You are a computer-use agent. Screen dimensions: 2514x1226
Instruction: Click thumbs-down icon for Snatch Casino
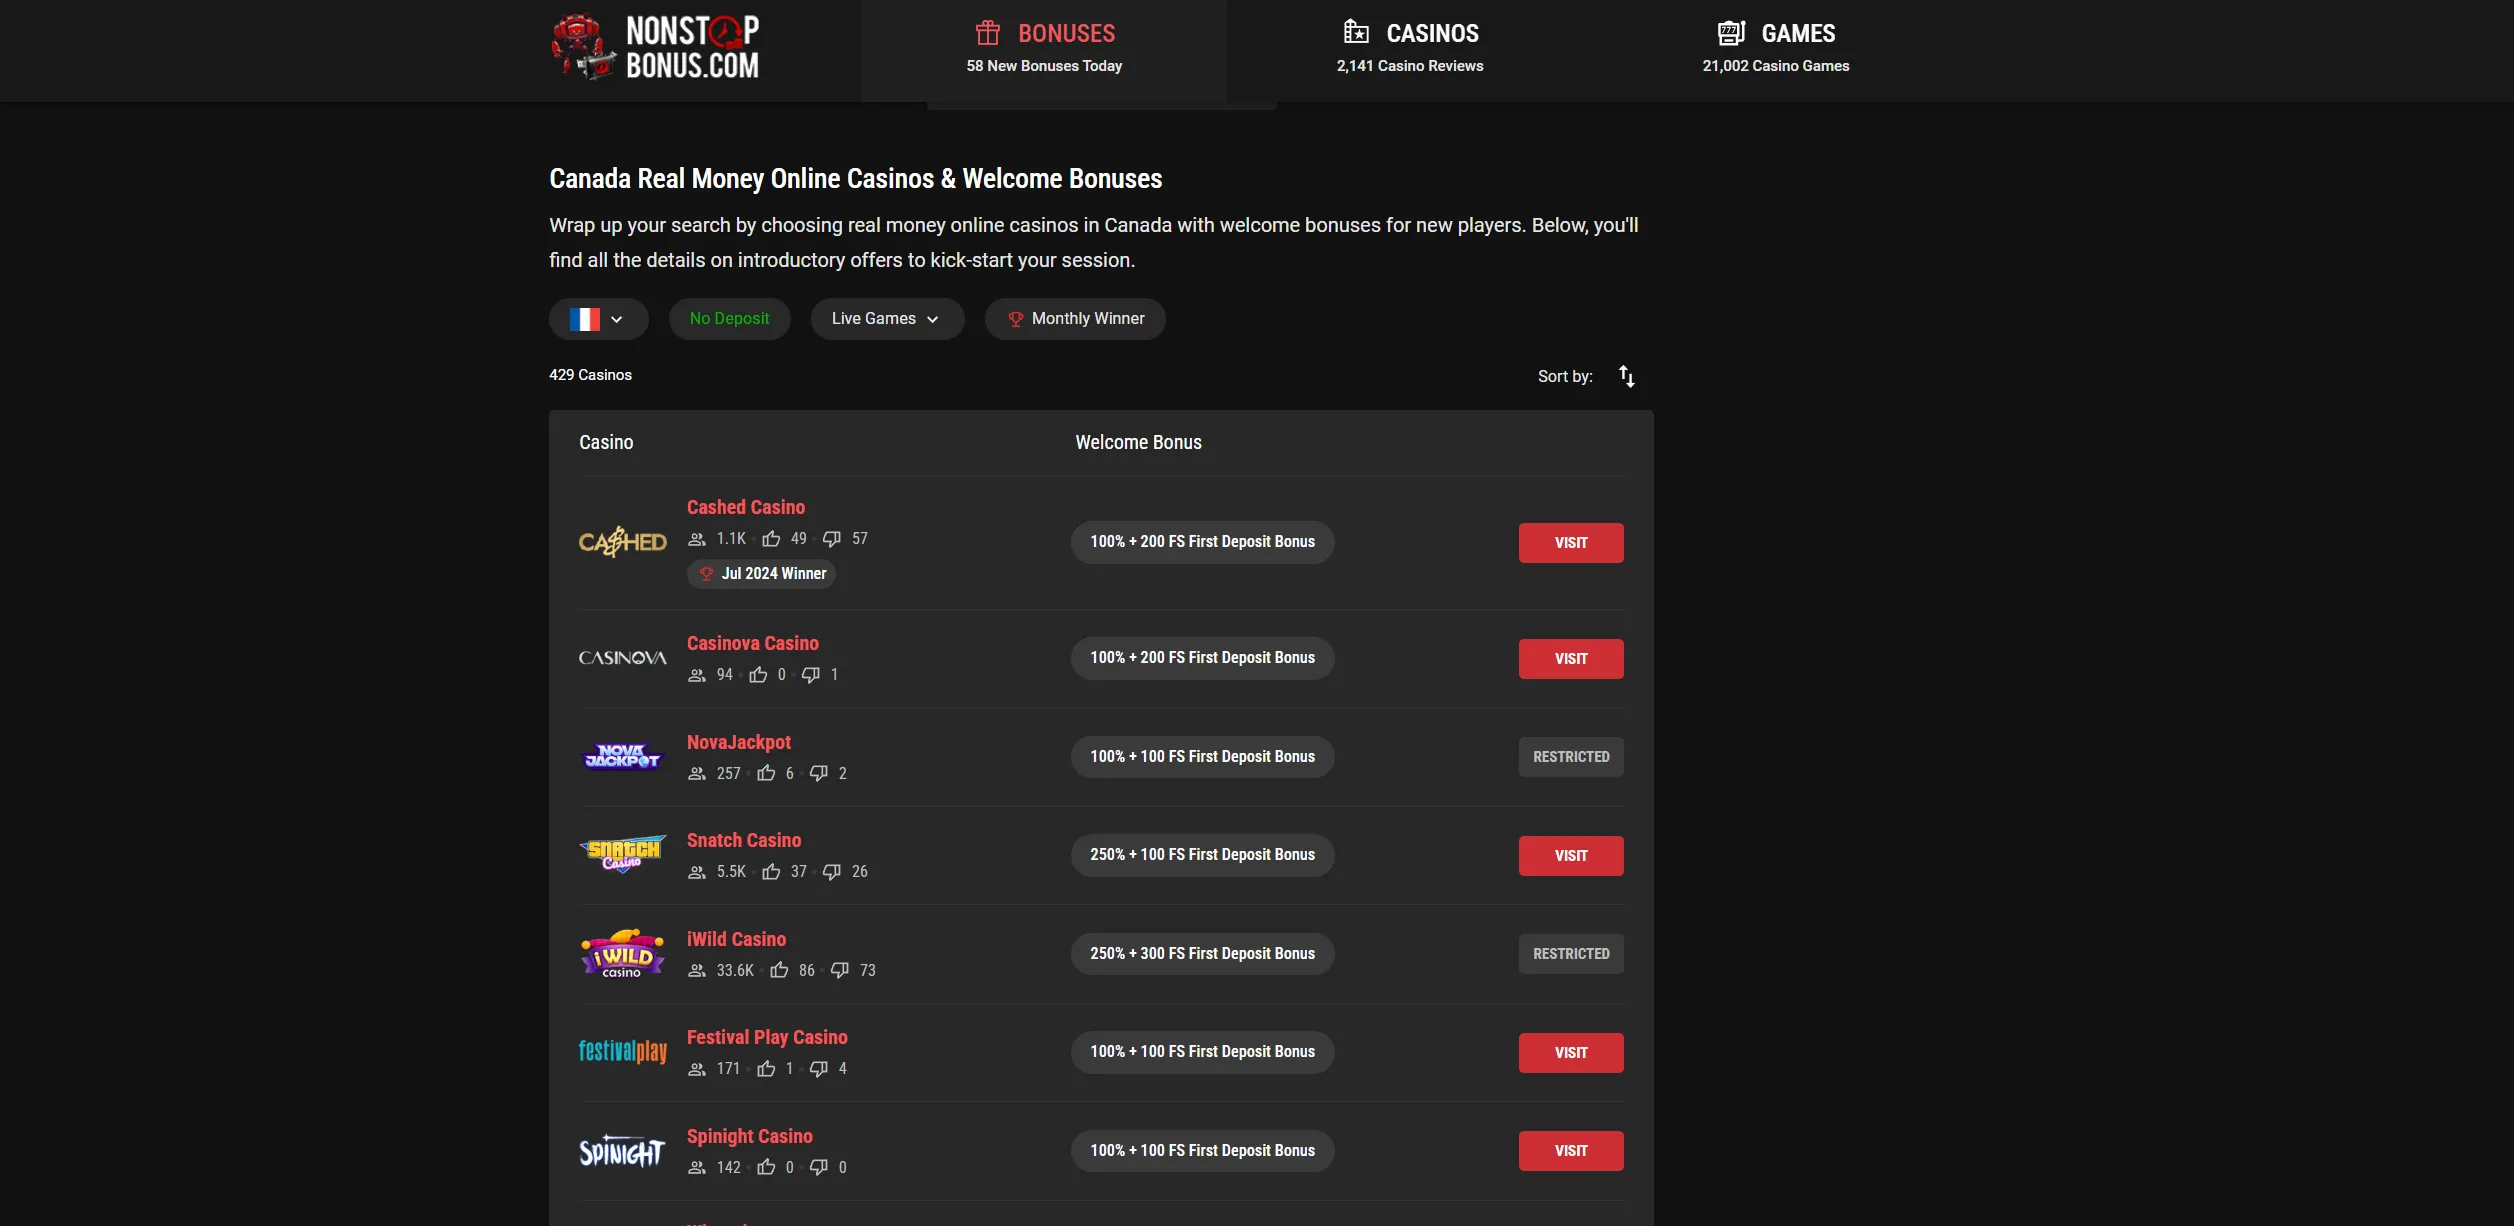point(832,872)
